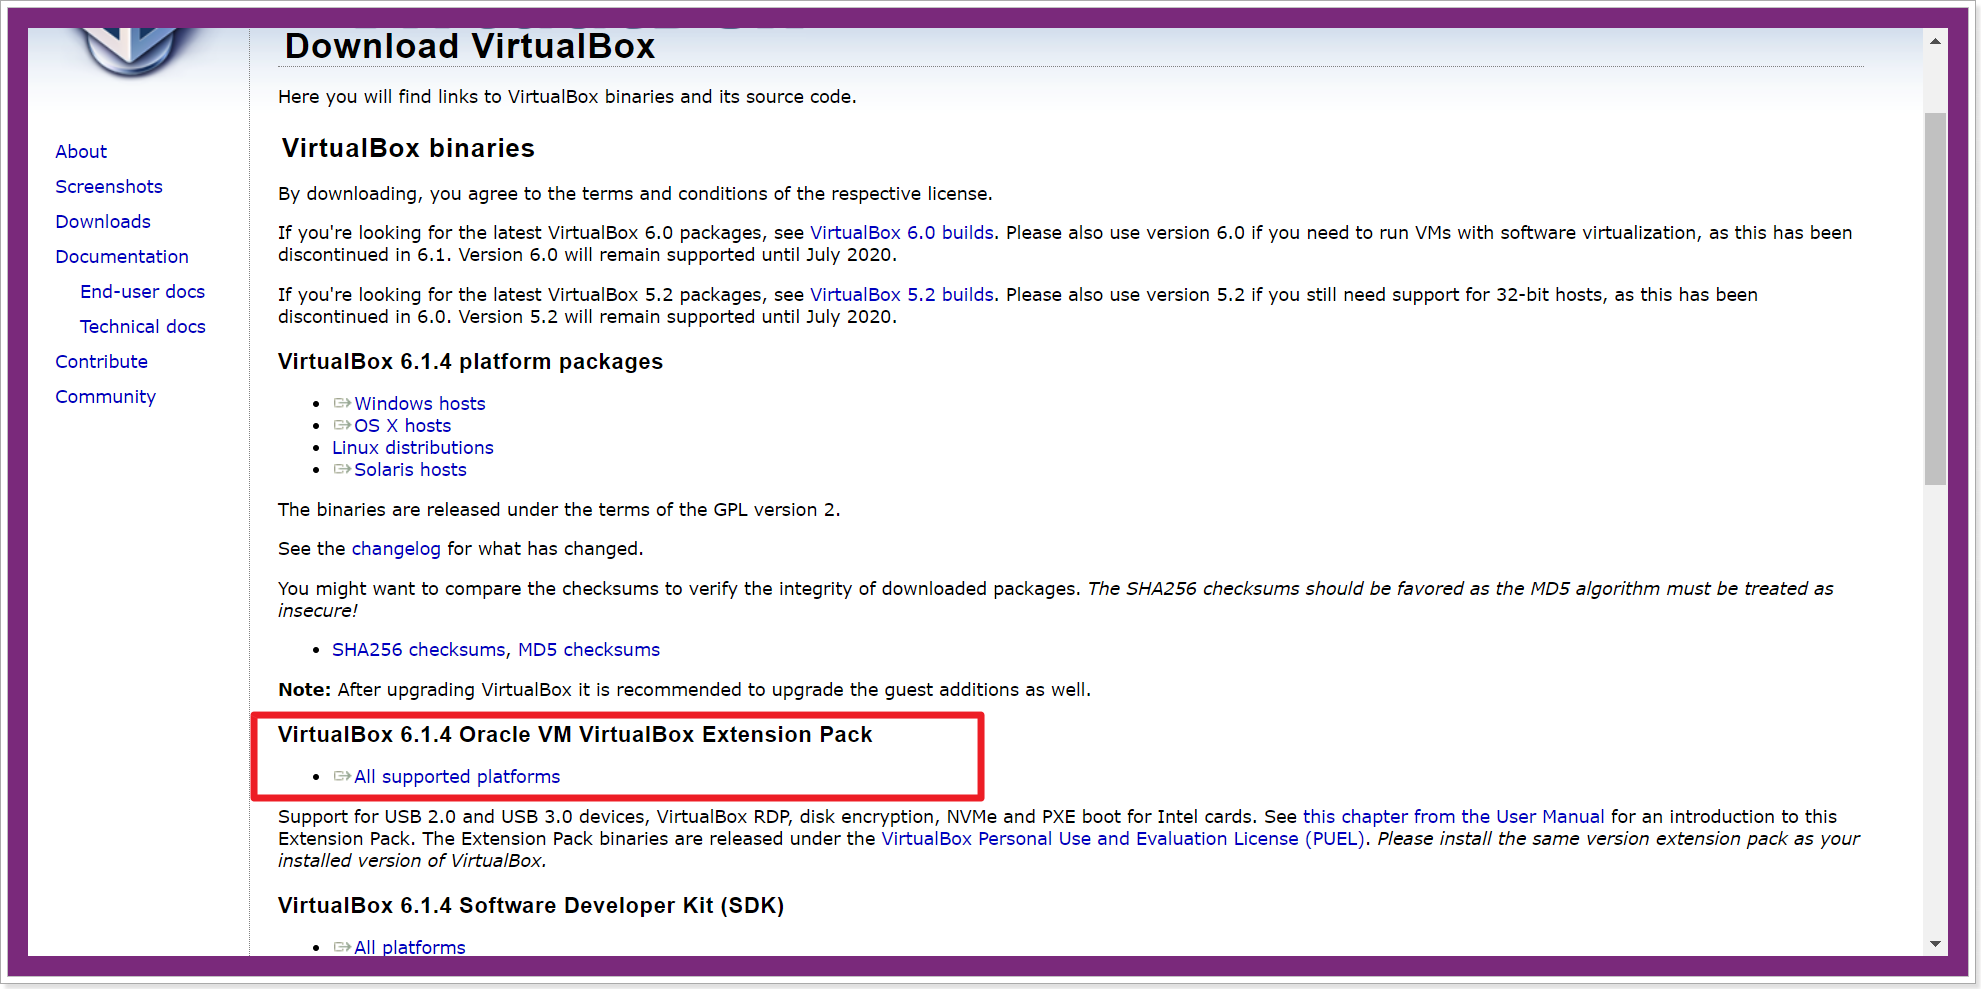Image resolution: width=1981 pixels, height=989 pixels.
Task: Click the scrollbar up arrow
Action: pos(1935,41)
